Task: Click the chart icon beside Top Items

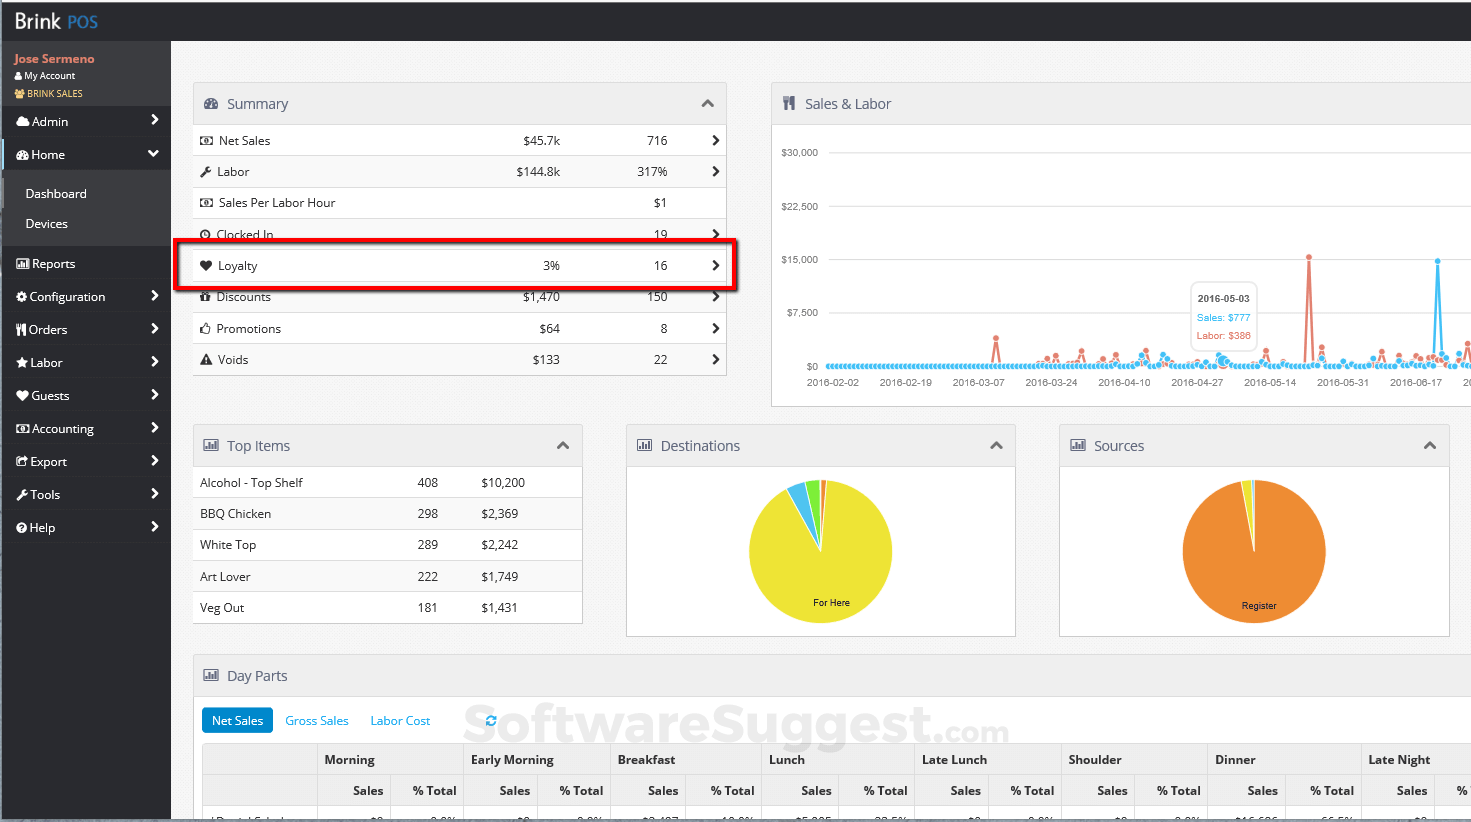Action: pos(211,446)
